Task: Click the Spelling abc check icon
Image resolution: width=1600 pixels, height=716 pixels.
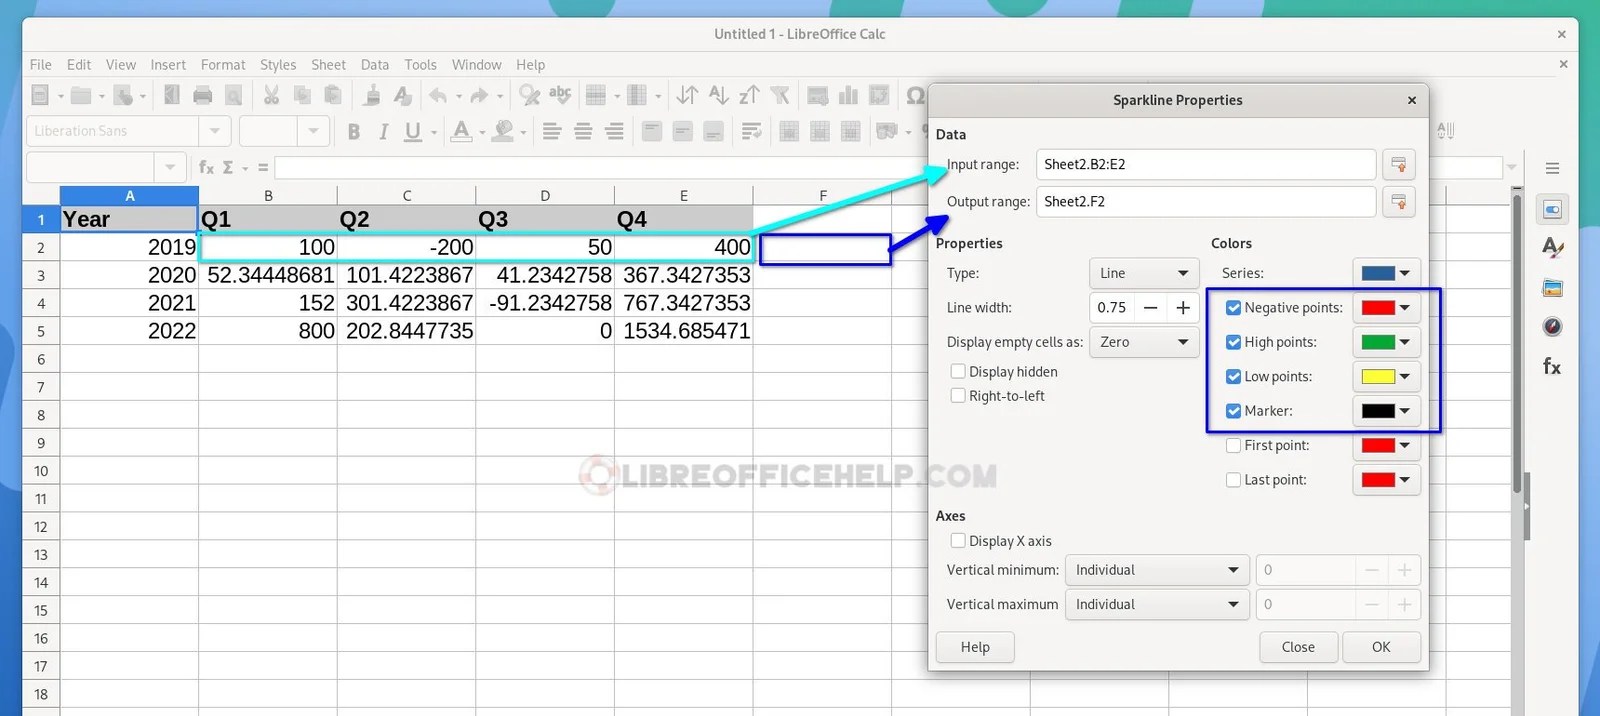Action: [561, 95]
